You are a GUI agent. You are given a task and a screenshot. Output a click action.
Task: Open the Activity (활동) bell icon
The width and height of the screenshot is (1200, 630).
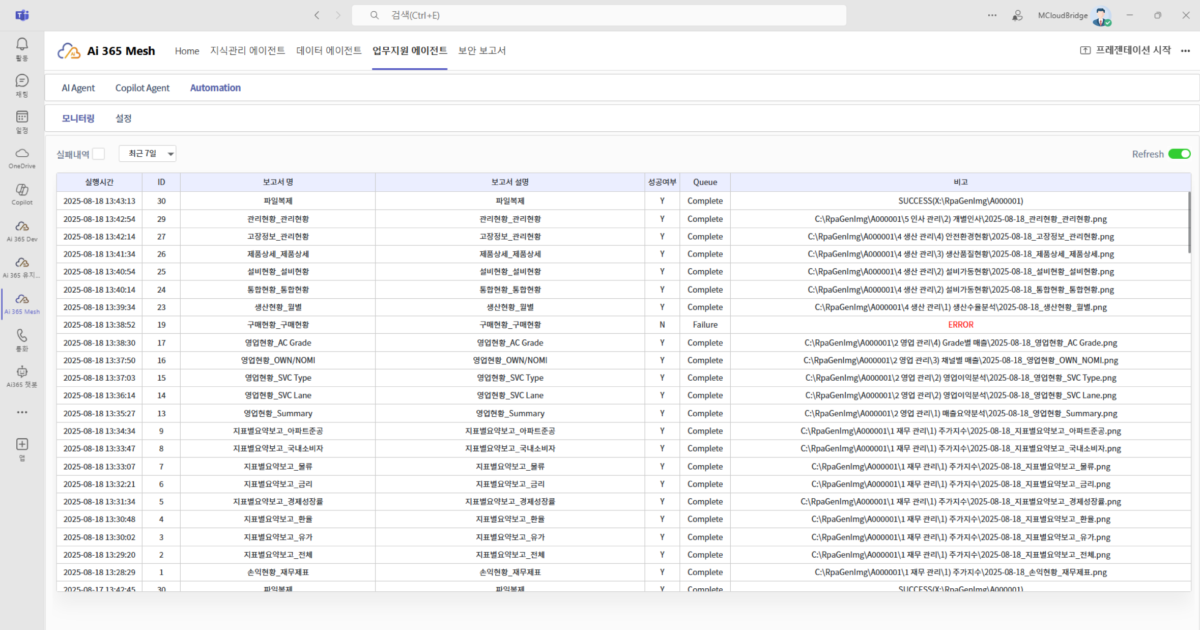[x=22, y=45]
